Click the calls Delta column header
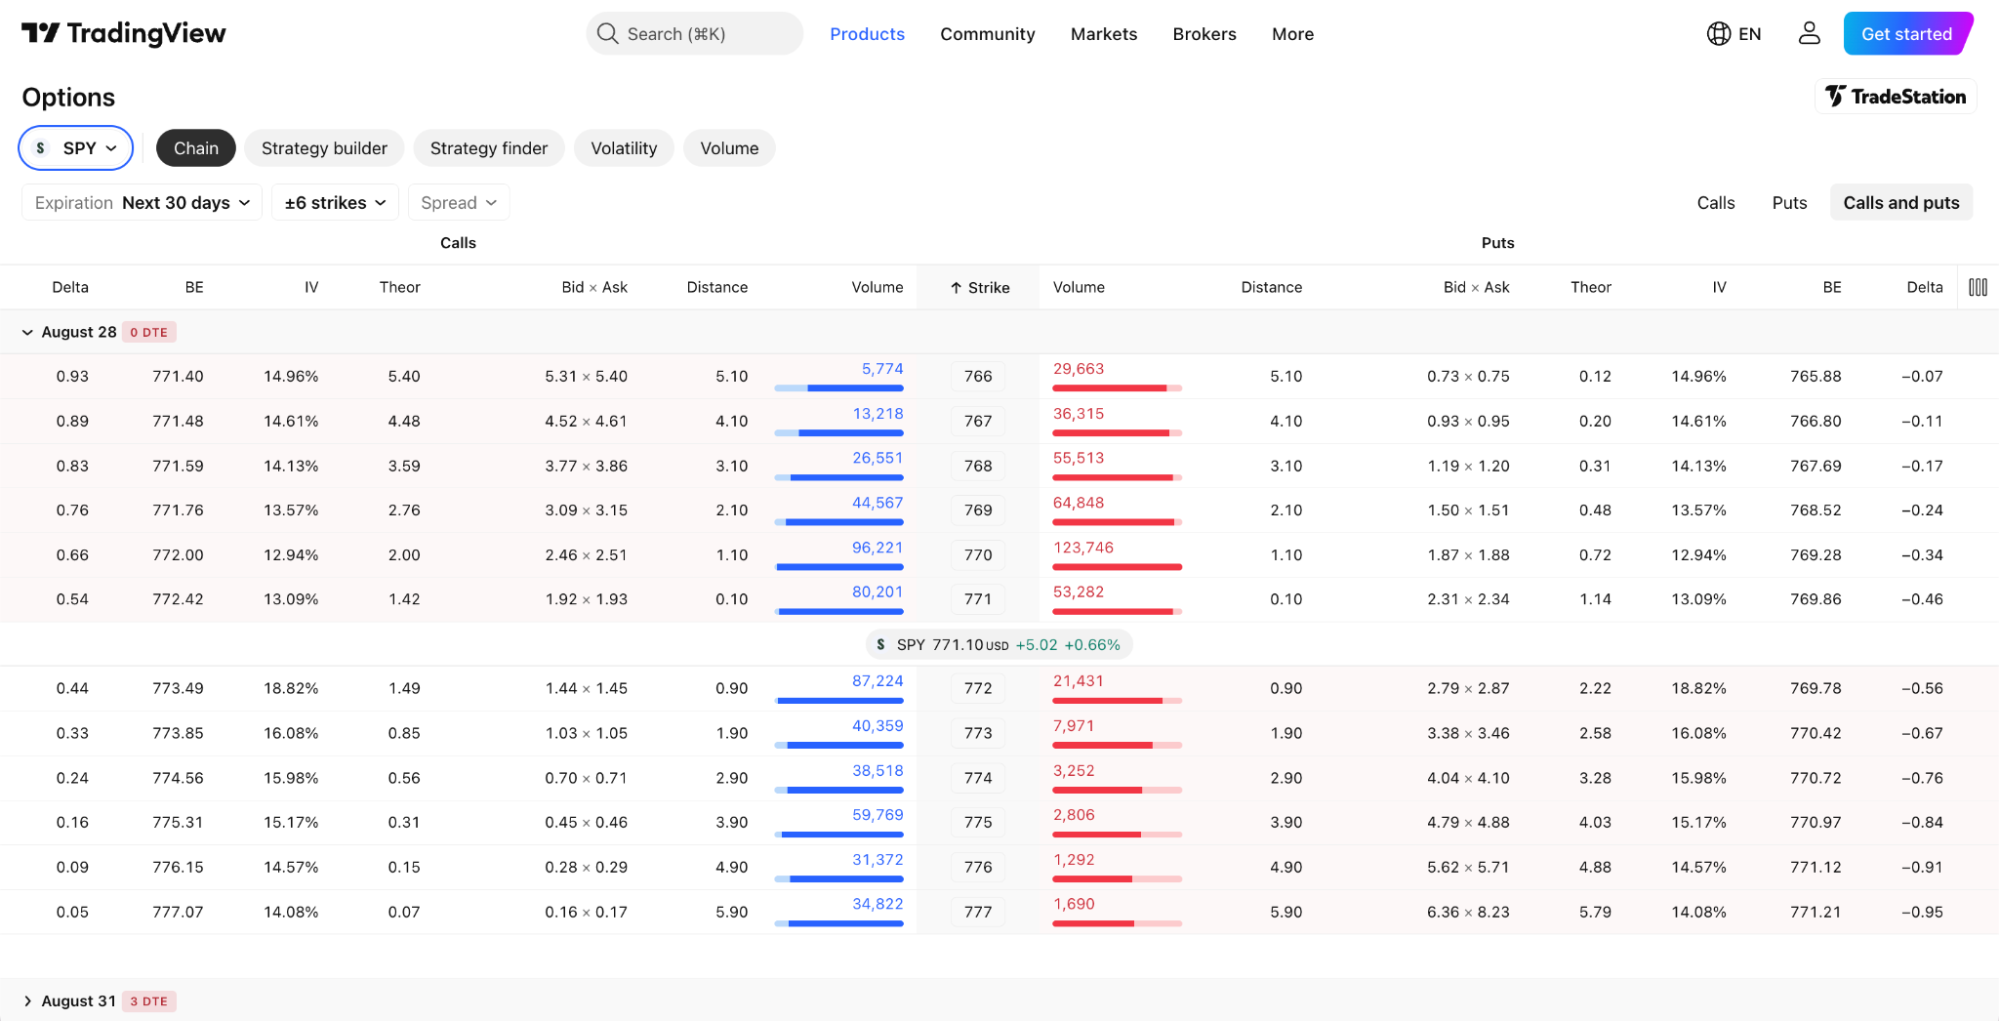The height and width of the screenshot is (1021, 1999). click(70, 287)
